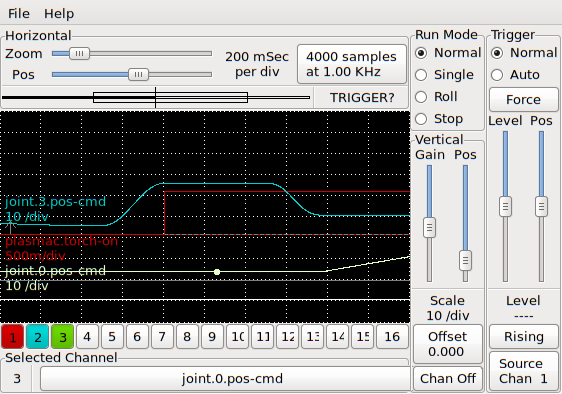Open joint.0.pos-cmd channel source selector
The width and height of the screenshot is (562, 394).
click(x=232, y=379)
